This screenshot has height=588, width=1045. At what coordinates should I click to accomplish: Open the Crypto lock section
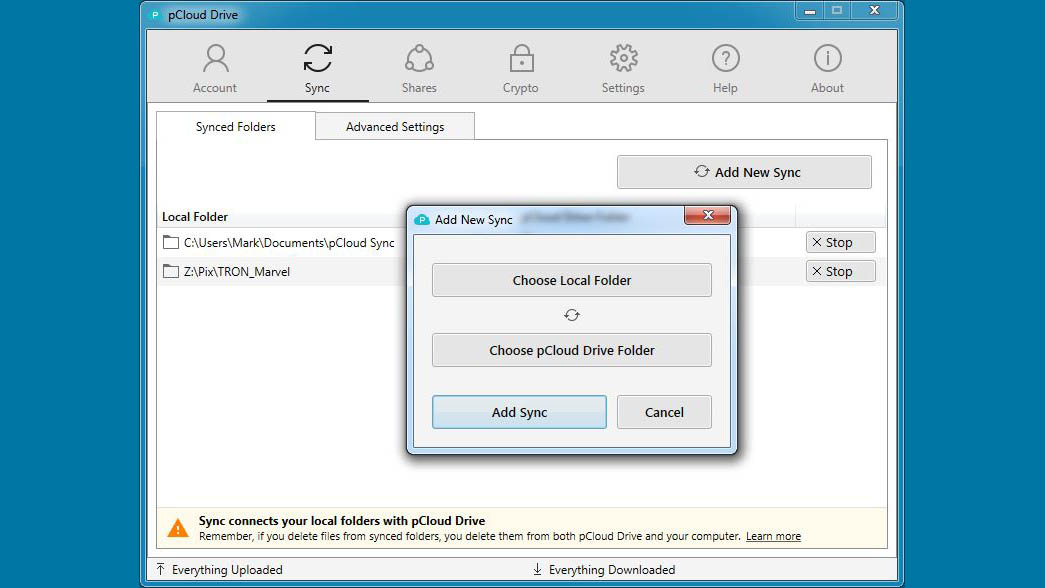click(521, 69)
